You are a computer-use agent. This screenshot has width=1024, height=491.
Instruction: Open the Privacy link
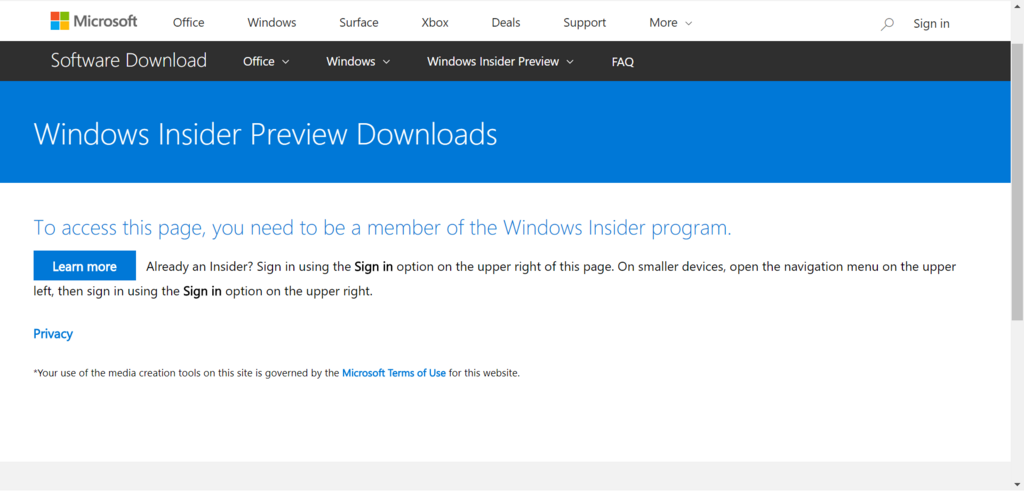pyautogui.click(x=53, y=334)
